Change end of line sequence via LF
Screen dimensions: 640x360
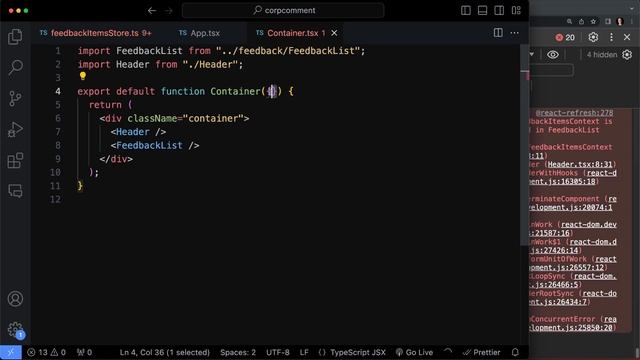304,352
